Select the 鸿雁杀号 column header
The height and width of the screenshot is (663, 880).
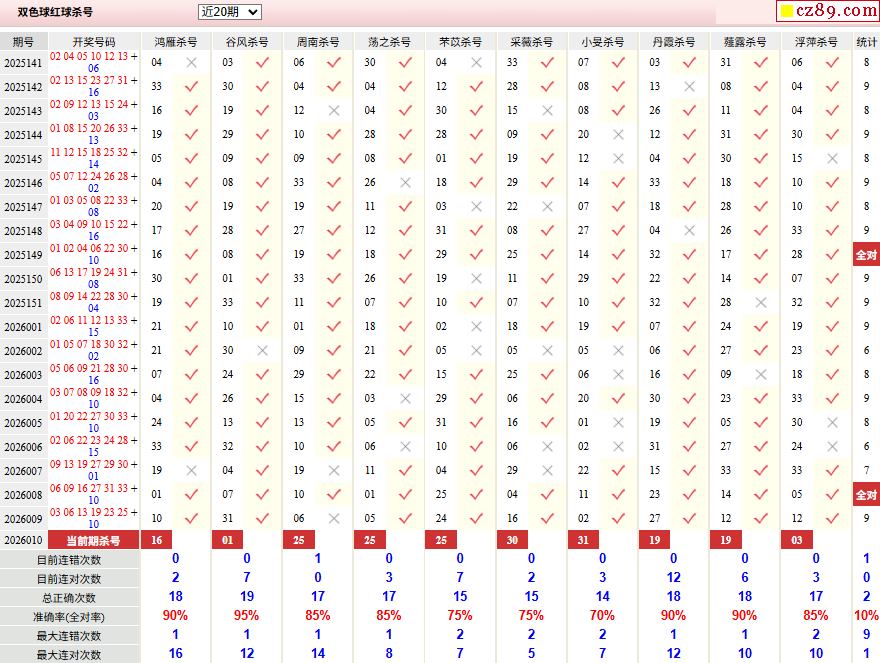(x=175, y=42)
